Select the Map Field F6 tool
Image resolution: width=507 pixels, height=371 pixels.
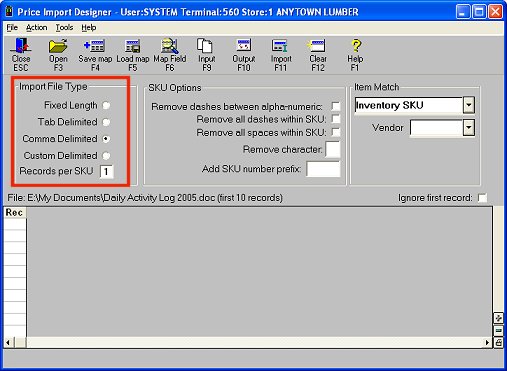pos(170,46)
